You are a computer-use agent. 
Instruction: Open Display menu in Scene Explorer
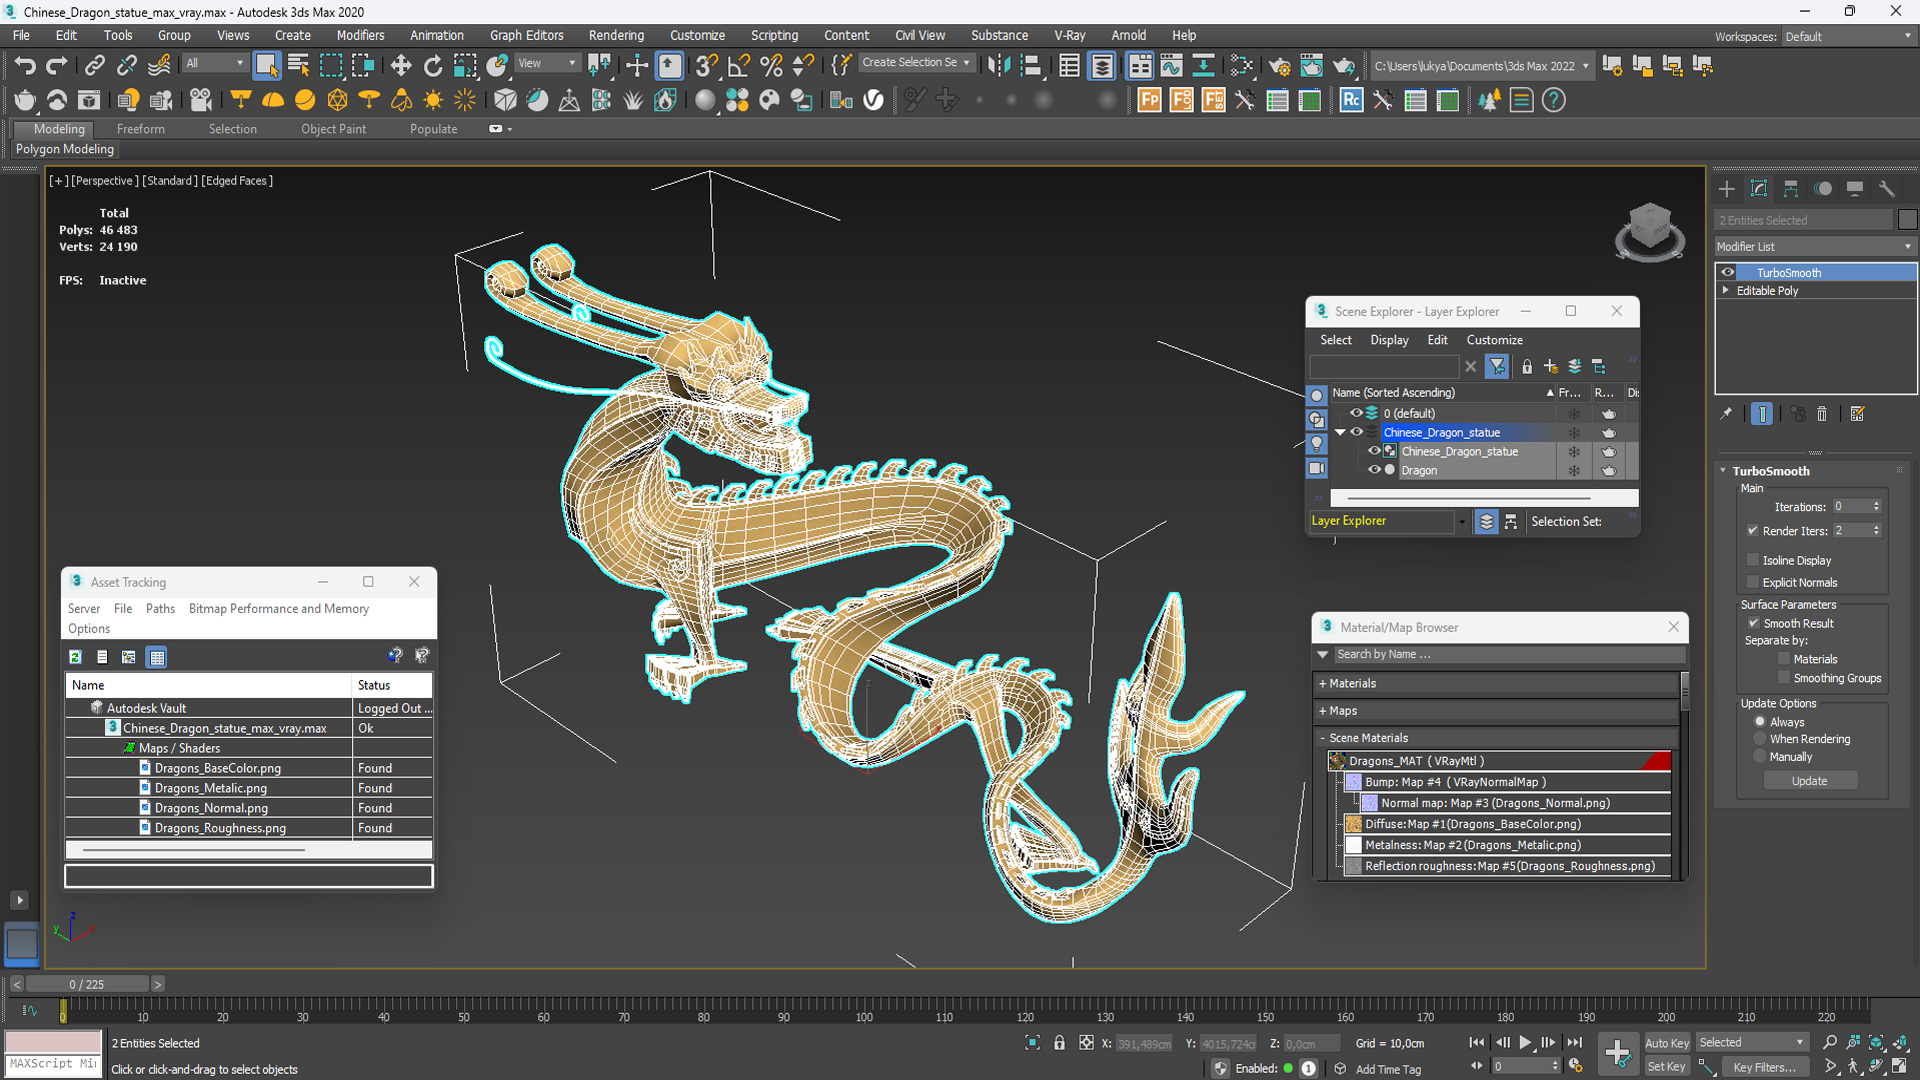tap(1389, 340)
